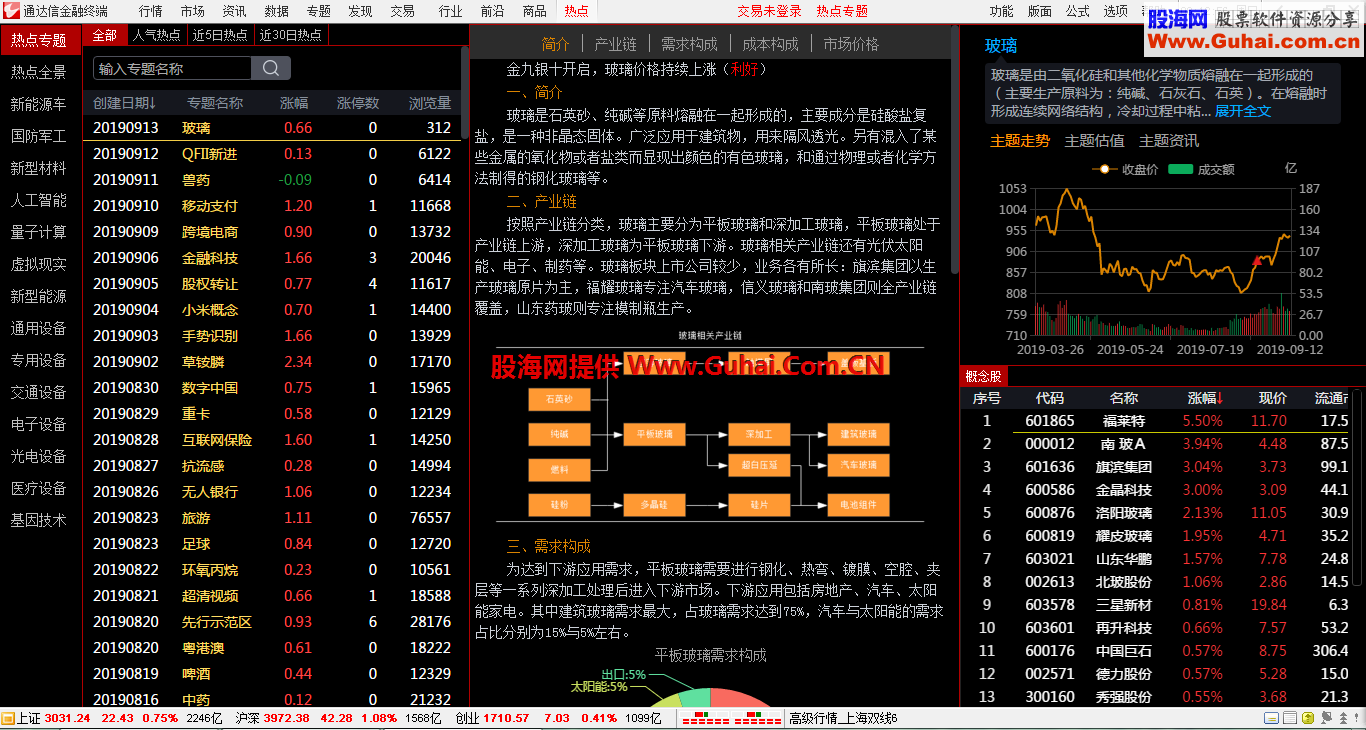Sort concept stocks by 代码 column
Viewport: 1366px width, 730px height.
[x=1050, y=398]
